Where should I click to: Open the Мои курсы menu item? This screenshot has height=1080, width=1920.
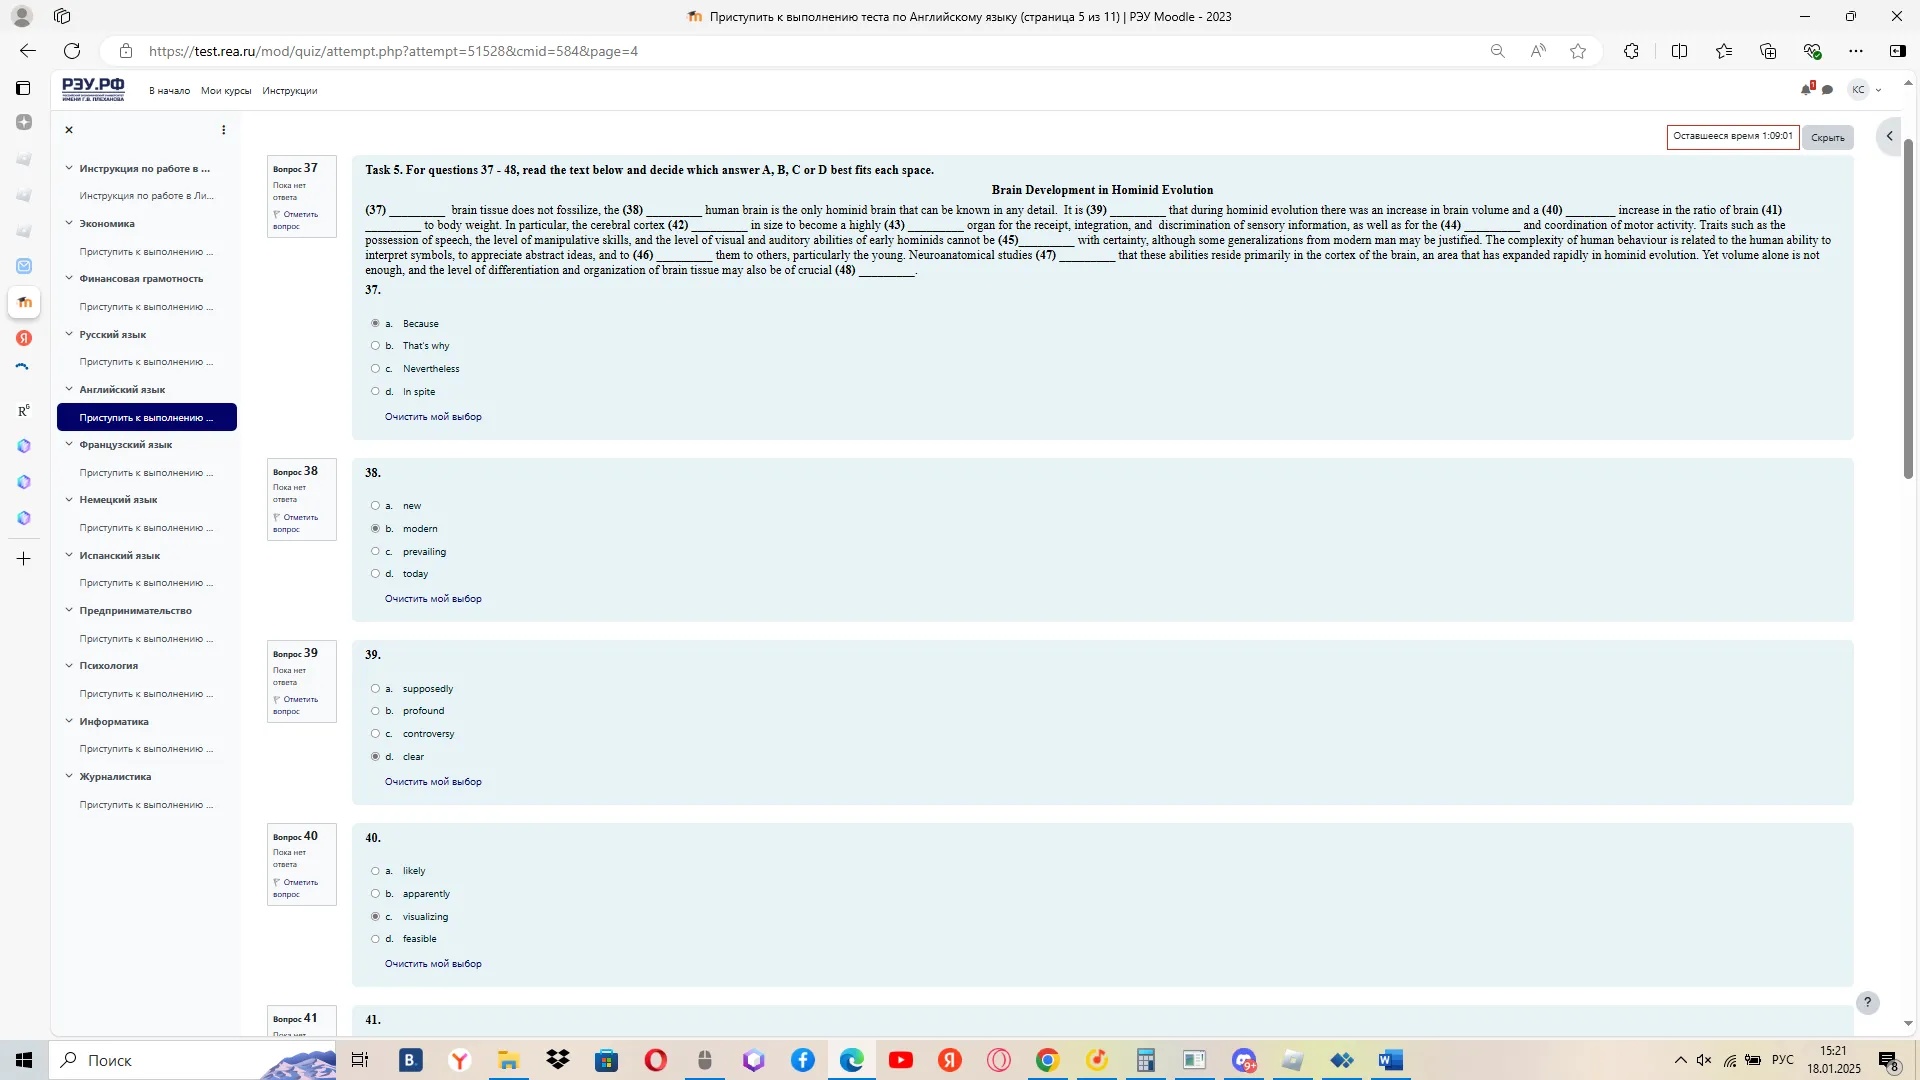coord(226,91)
